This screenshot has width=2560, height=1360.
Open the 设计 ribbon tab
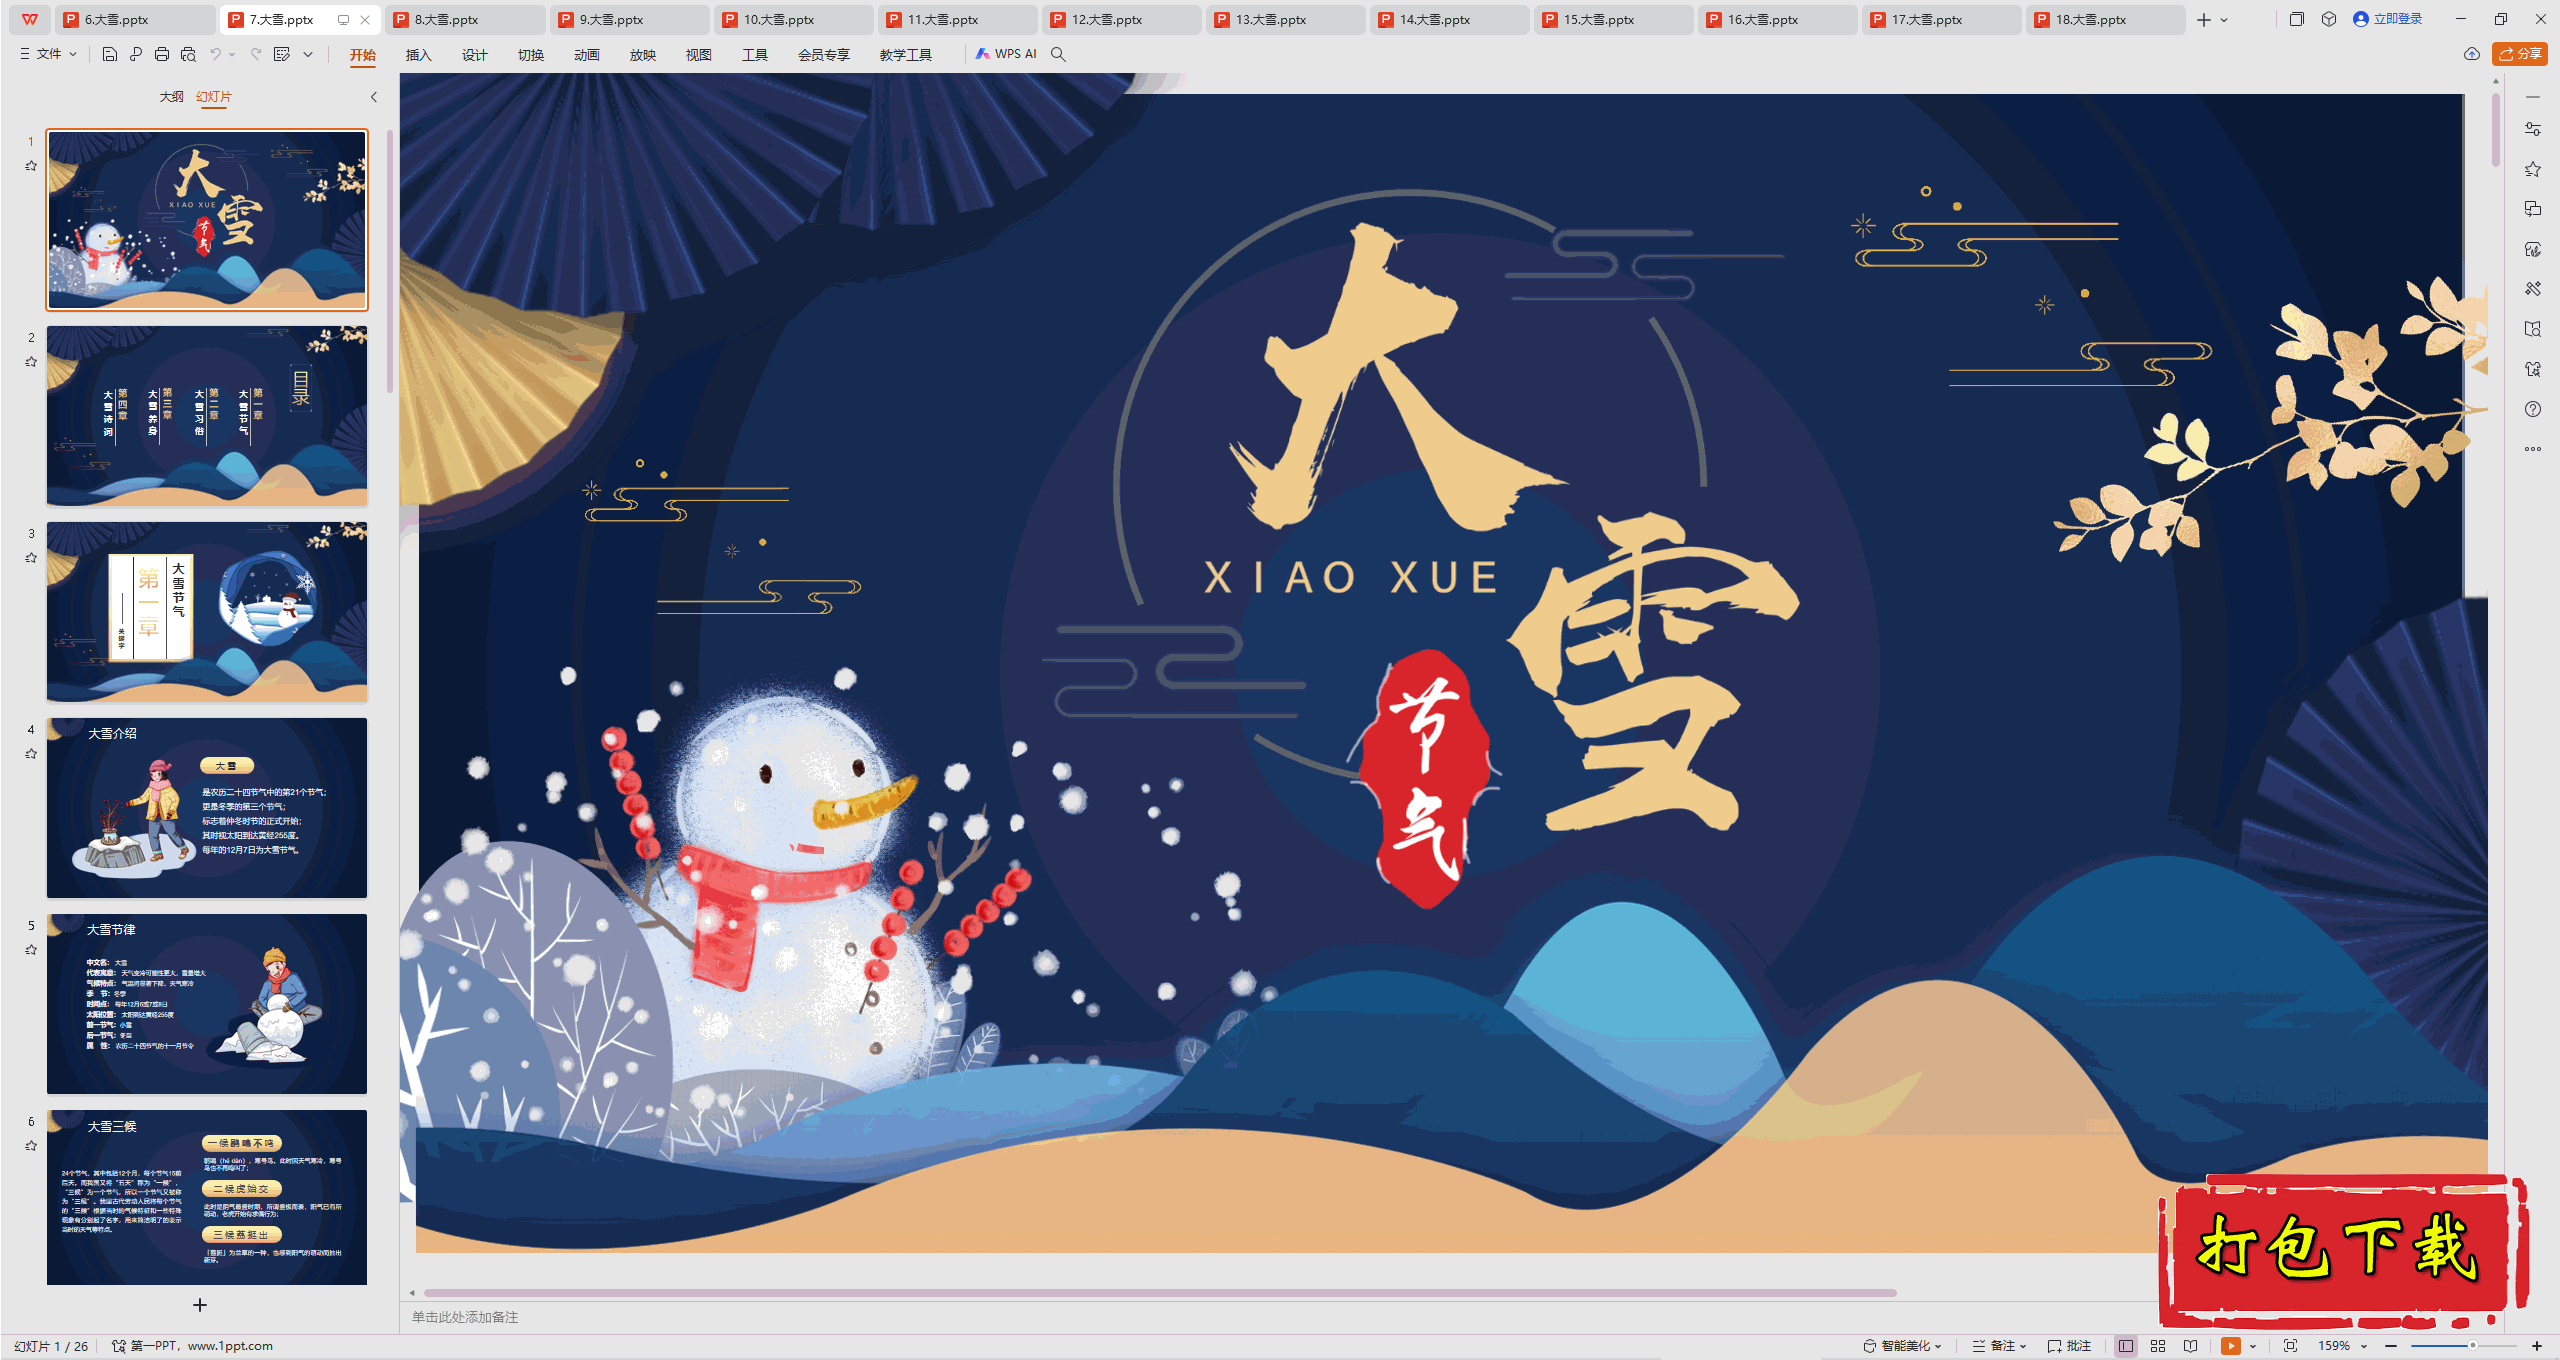tap(474, 55)
